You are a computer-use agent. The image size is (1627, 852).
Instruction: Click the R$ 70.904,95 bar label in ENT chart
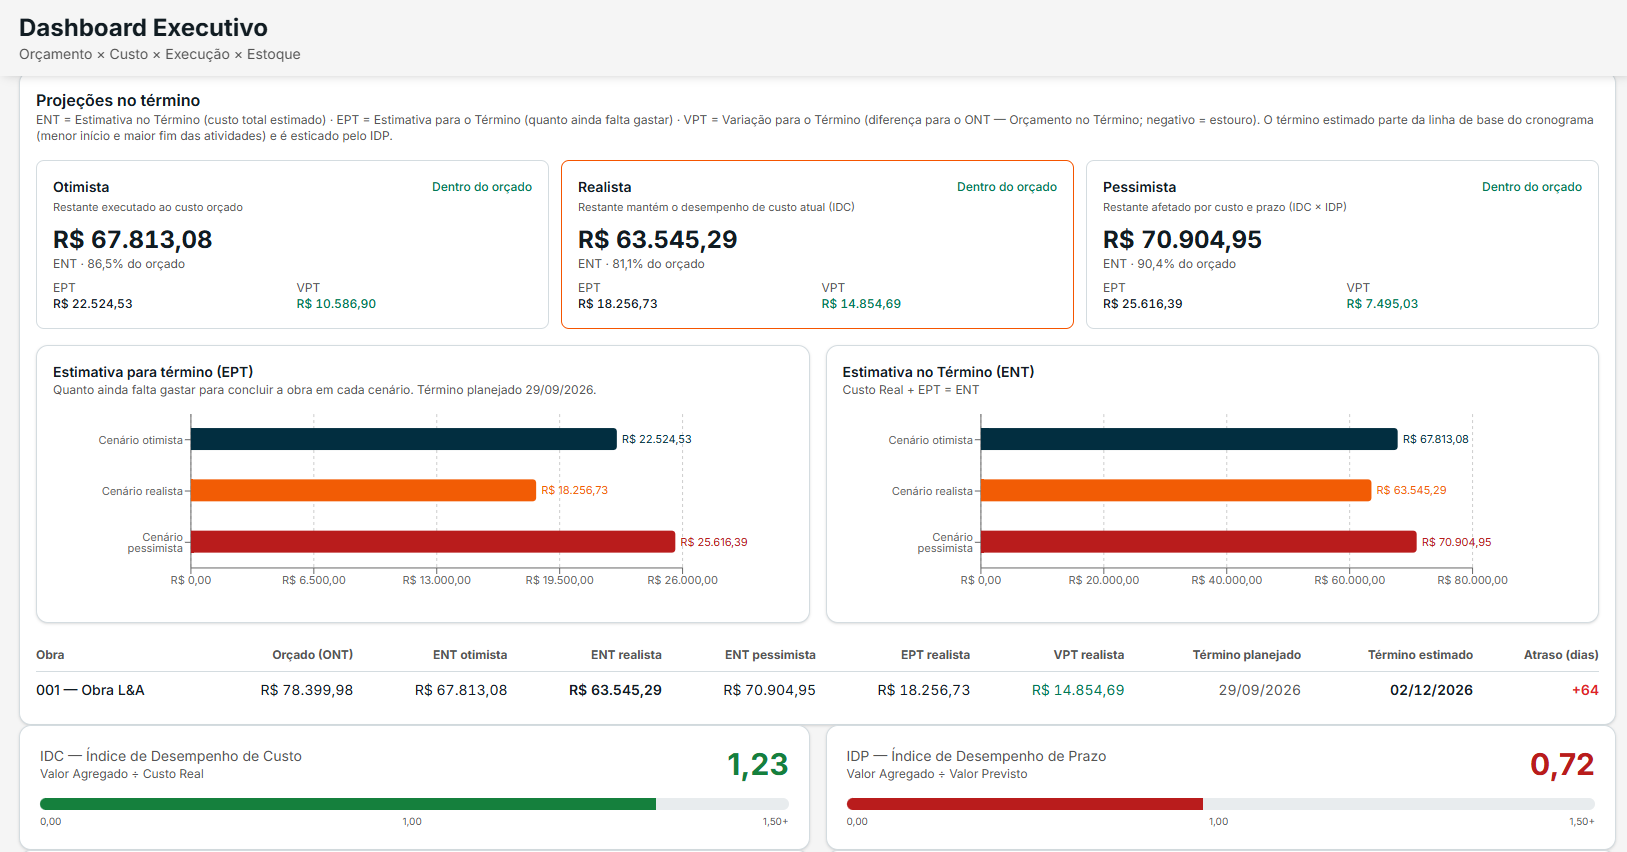[x=1456, y=542]
